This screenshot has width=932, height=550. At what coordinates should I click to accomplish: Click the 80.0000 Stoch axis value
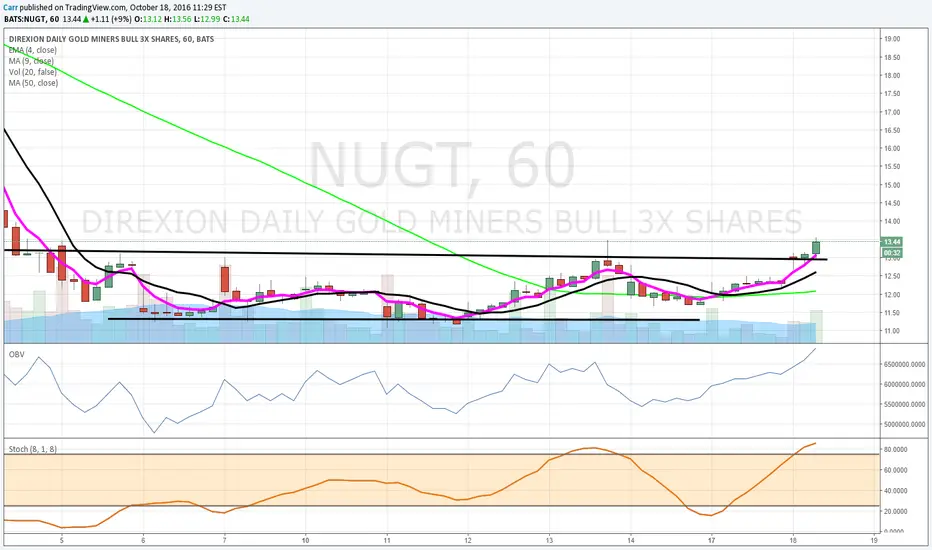[895, 450]
